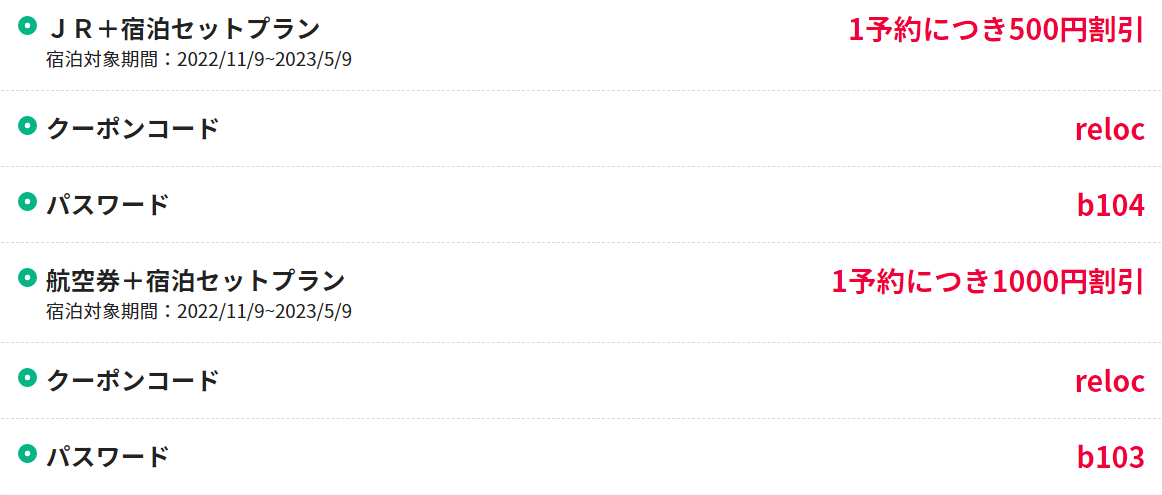Viewport: 1162px width, 495px height.
Task: Click the green bullet beside the first クーポンコード
Action: click(x=27, y=127)
